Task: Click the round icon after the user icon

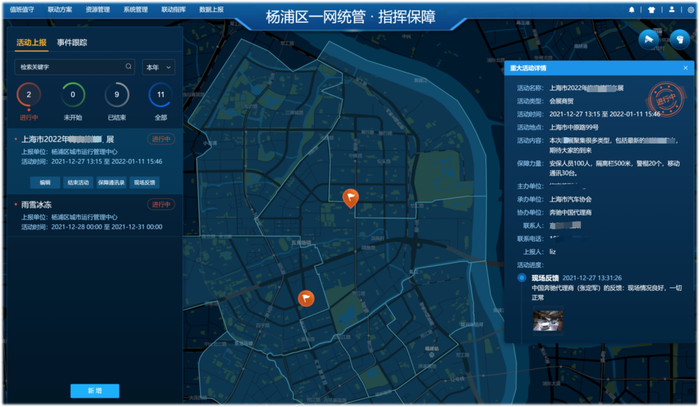Action: click(x=691, y=10)
